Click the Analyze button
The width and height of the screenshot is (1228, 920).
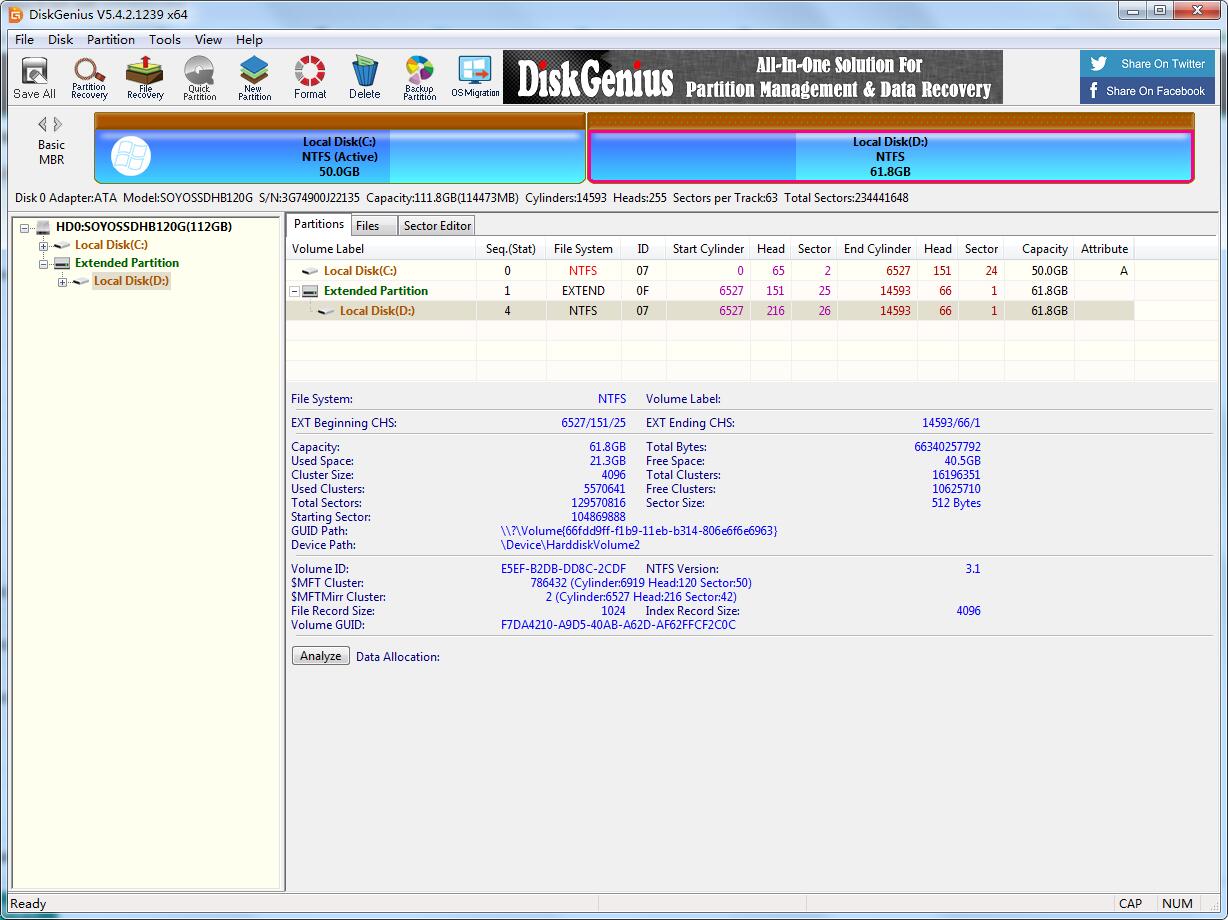coord(320,656)
